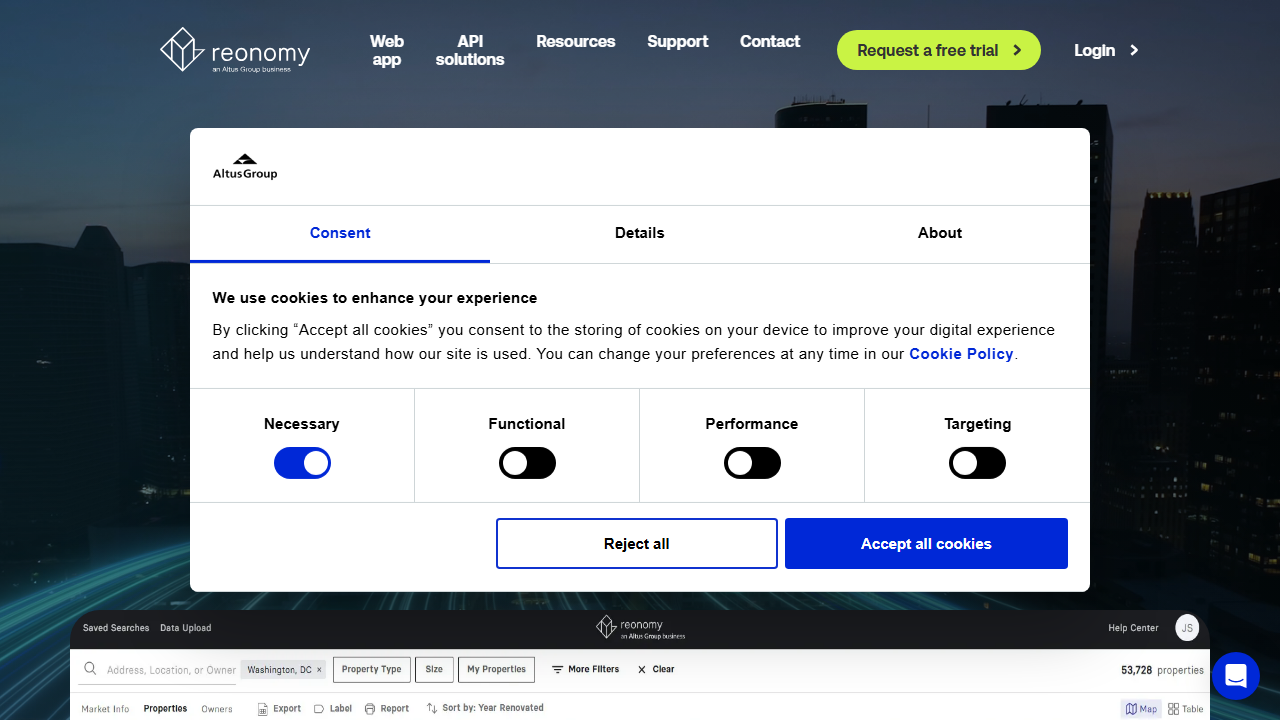The image size is (1280, 720).
Task: Click the Report icon in the preview toolbar
Action: pos(370,709)
